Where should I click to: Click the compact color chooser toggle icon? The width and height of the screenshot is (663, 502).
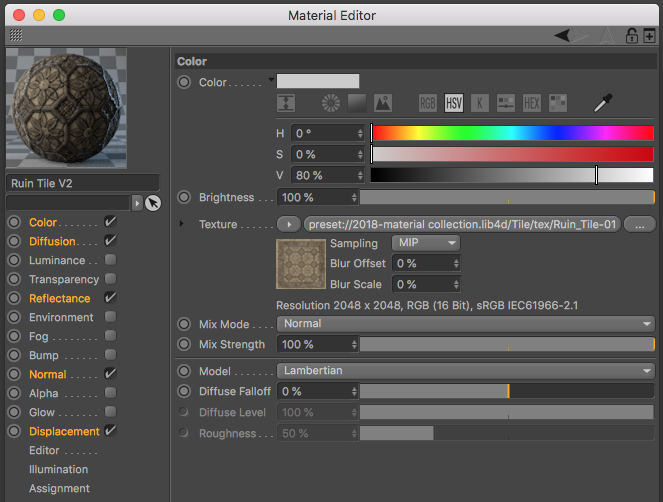click(287, 103)
